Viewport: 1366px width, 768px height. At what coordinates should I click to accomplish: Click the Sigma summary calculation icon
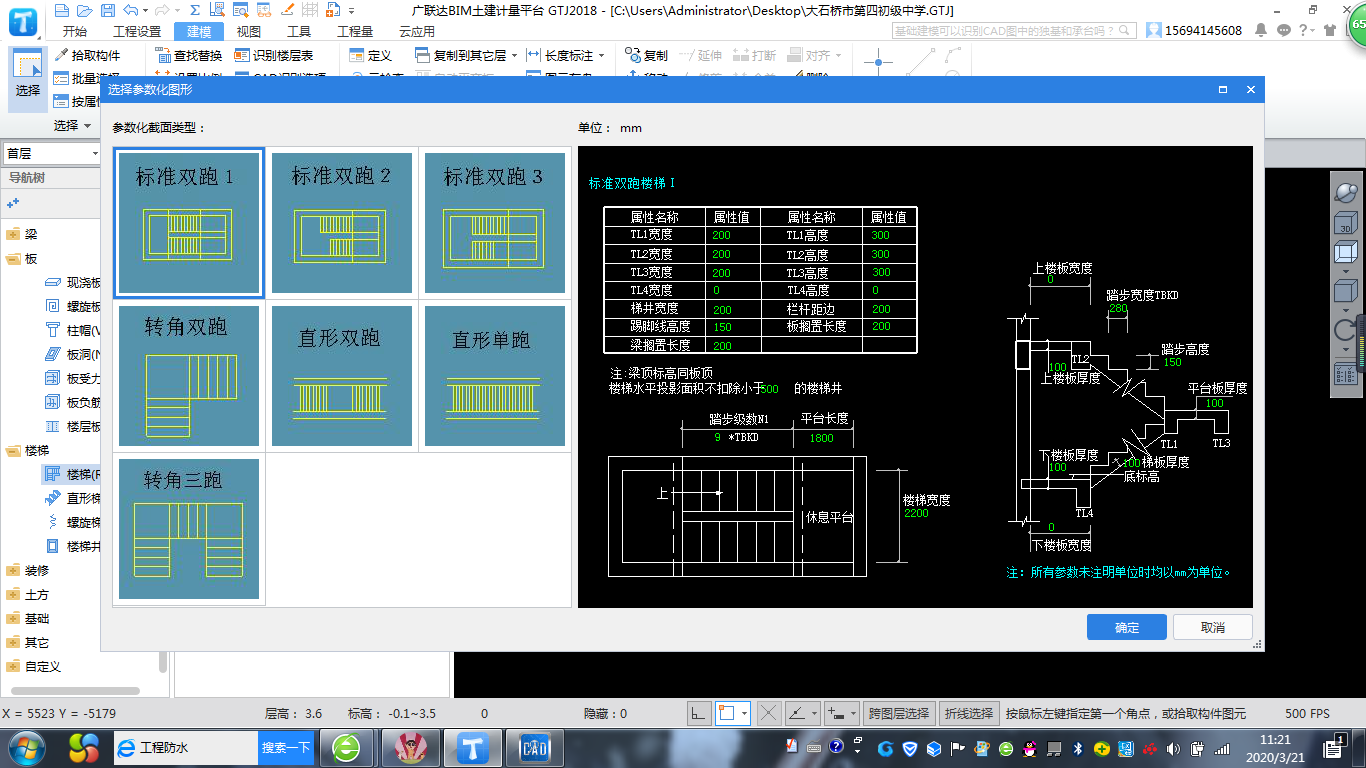click(194, 11)
